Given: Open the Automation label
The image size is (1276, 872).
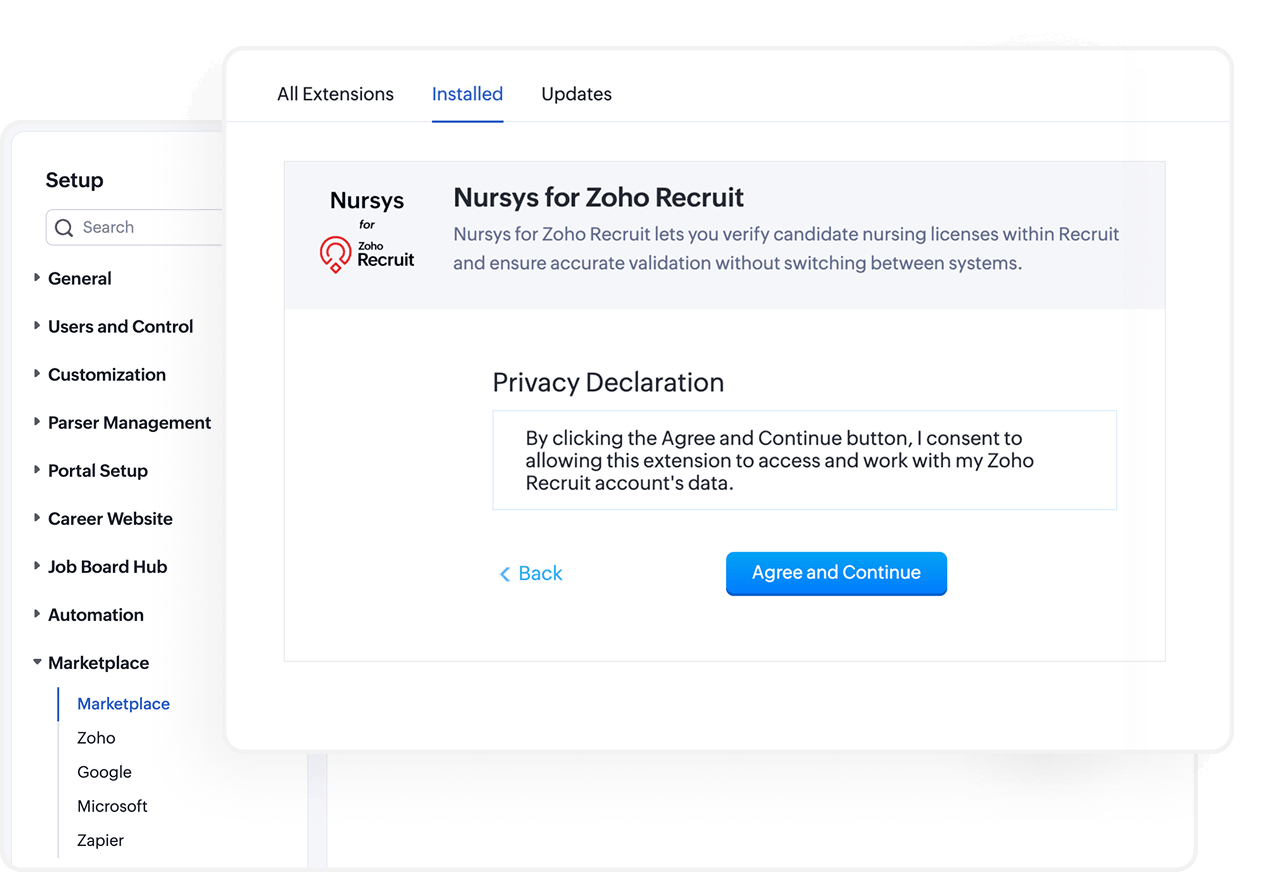Looking at the screenshot, I should pyautogui.click(x=96, y=615).
